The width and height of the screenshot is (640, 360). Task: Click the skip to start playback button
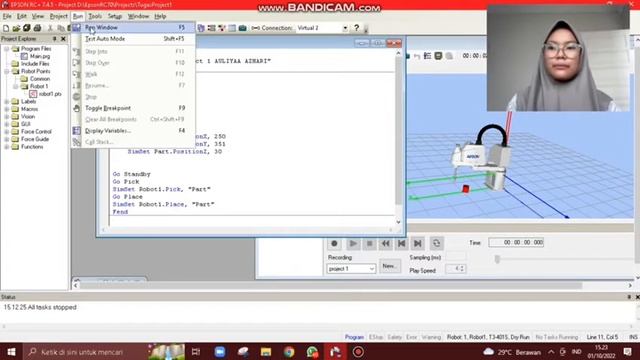pos(402,243)
